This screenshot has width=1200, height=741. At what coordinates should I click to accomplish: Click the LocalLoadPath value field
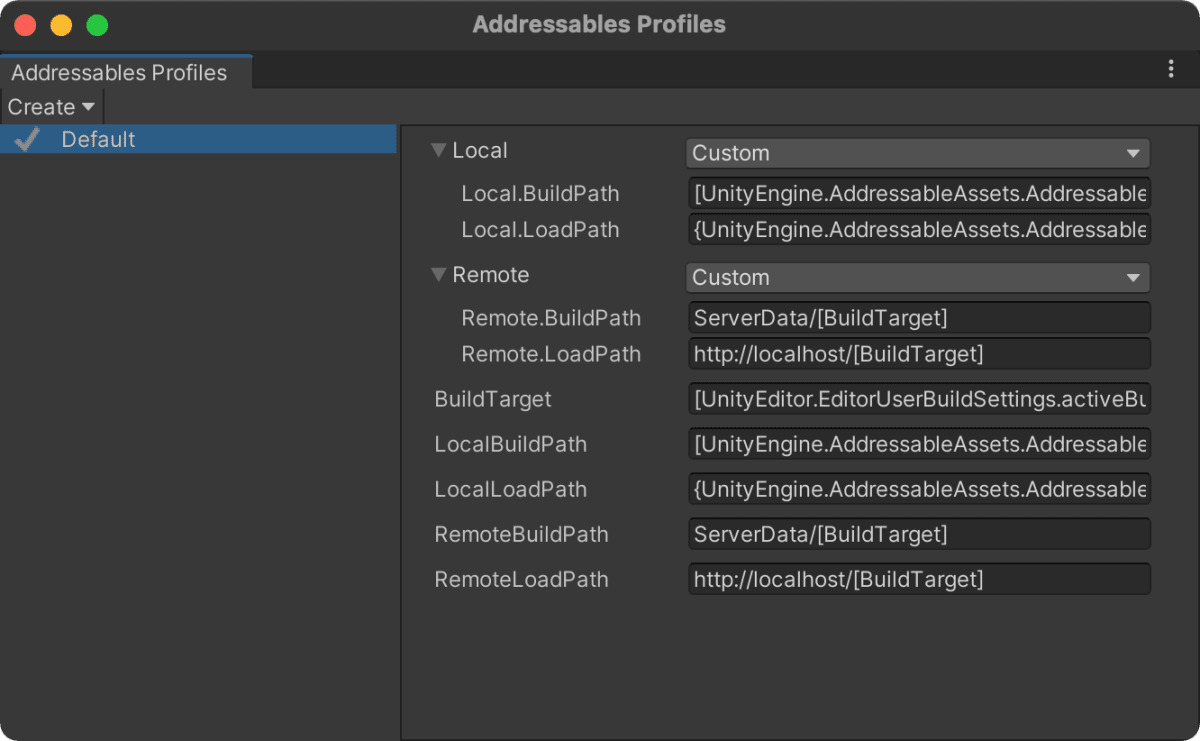[x=919, y=489]
